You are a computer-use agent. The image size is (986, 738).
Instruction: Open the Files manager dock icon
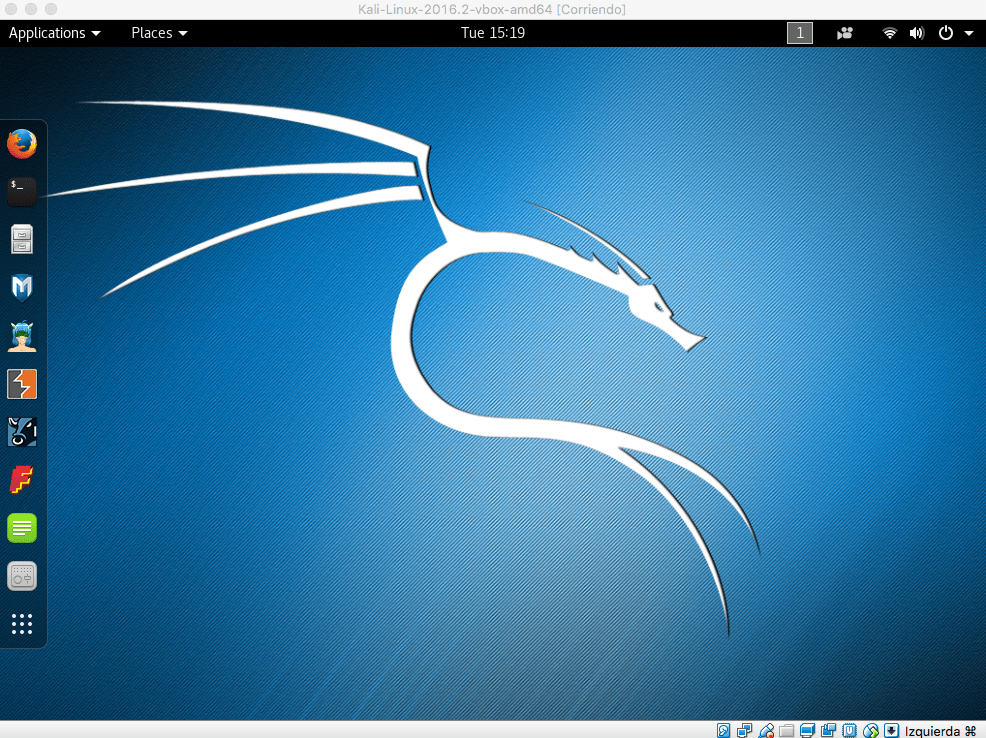point(22,240)
